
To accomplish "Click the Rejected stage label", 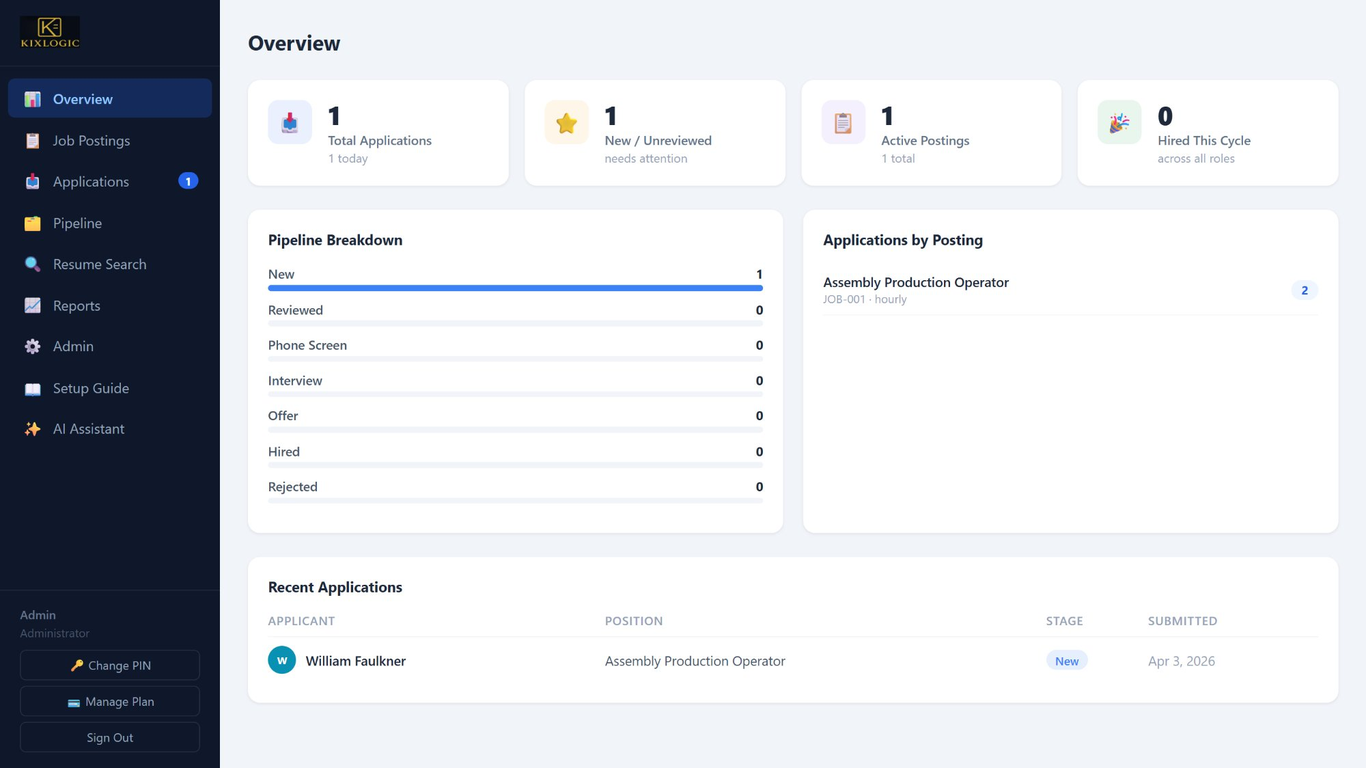I will click(293, 487).
